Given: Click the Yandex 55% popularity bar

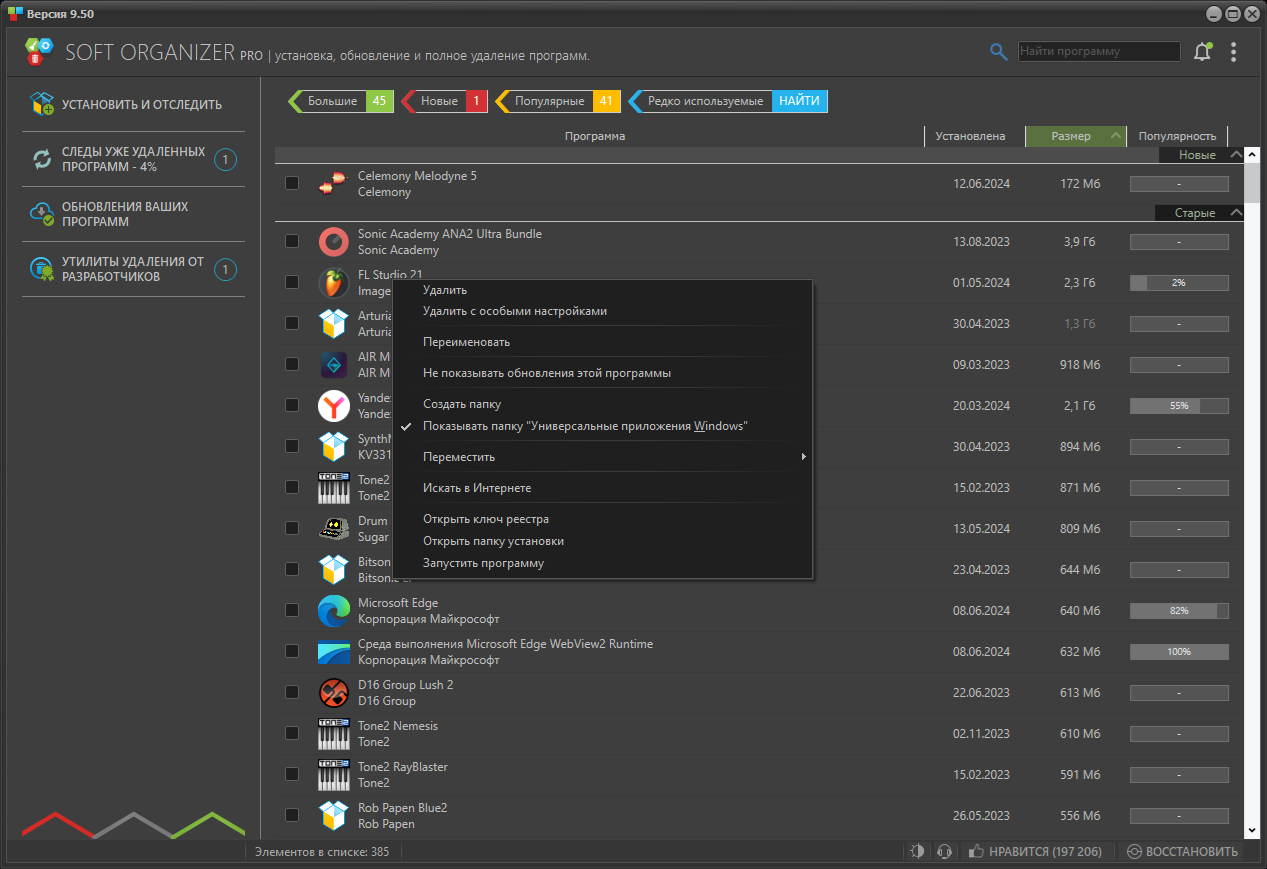Looking at the screenshot, I should point(1179,406).
